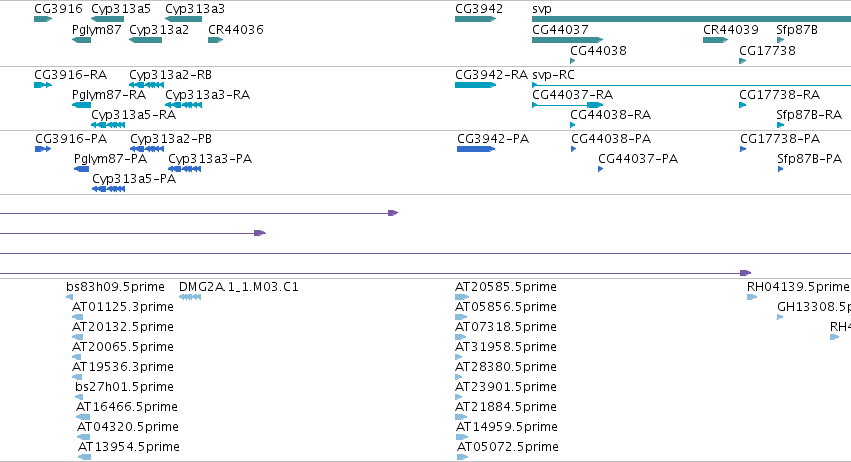Select the AT20065.5prime EST label
Image resolution: width=851 pixels, height=462 pixels.
click(x=123, y=347)
